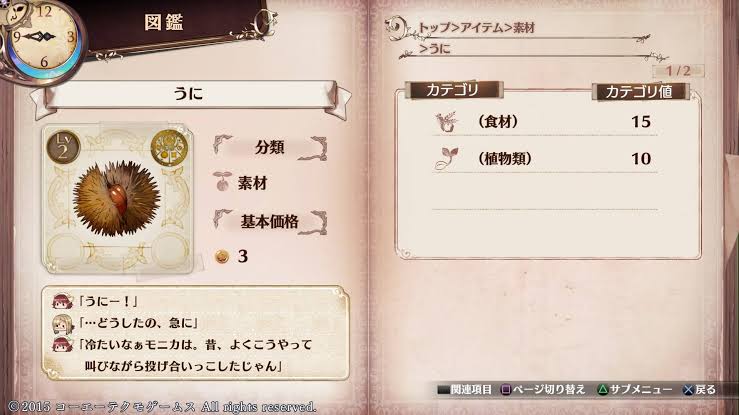This screenshot has height=415, width=739.
Task: Click the トップ breadcrumb link
Action: (x=434, y=28)
